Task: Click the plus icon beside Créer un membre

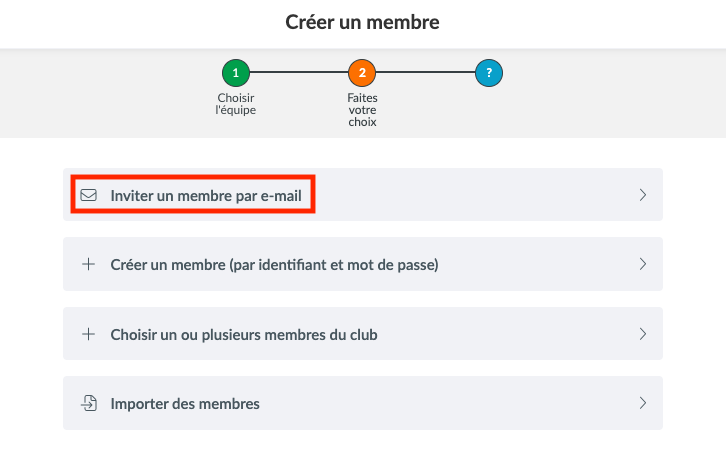Action: tap(88, 264)
